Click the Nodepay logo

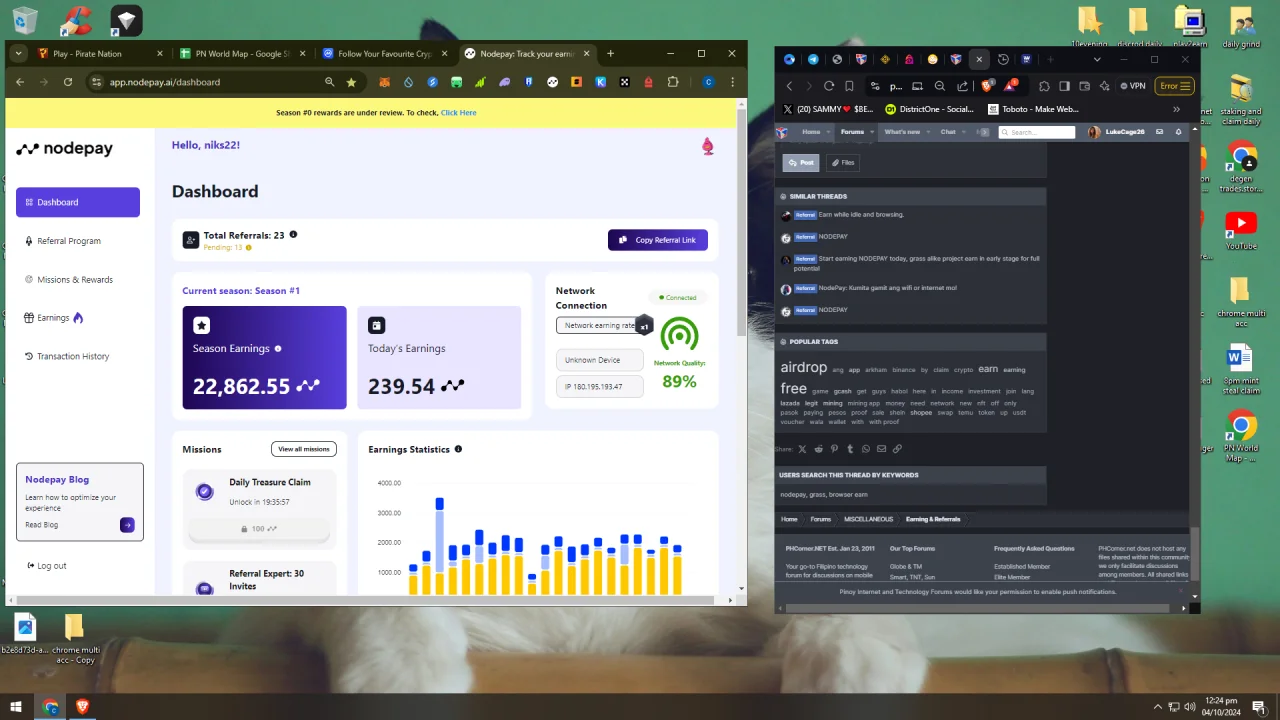pyautogui.click(x=64, y=149)
